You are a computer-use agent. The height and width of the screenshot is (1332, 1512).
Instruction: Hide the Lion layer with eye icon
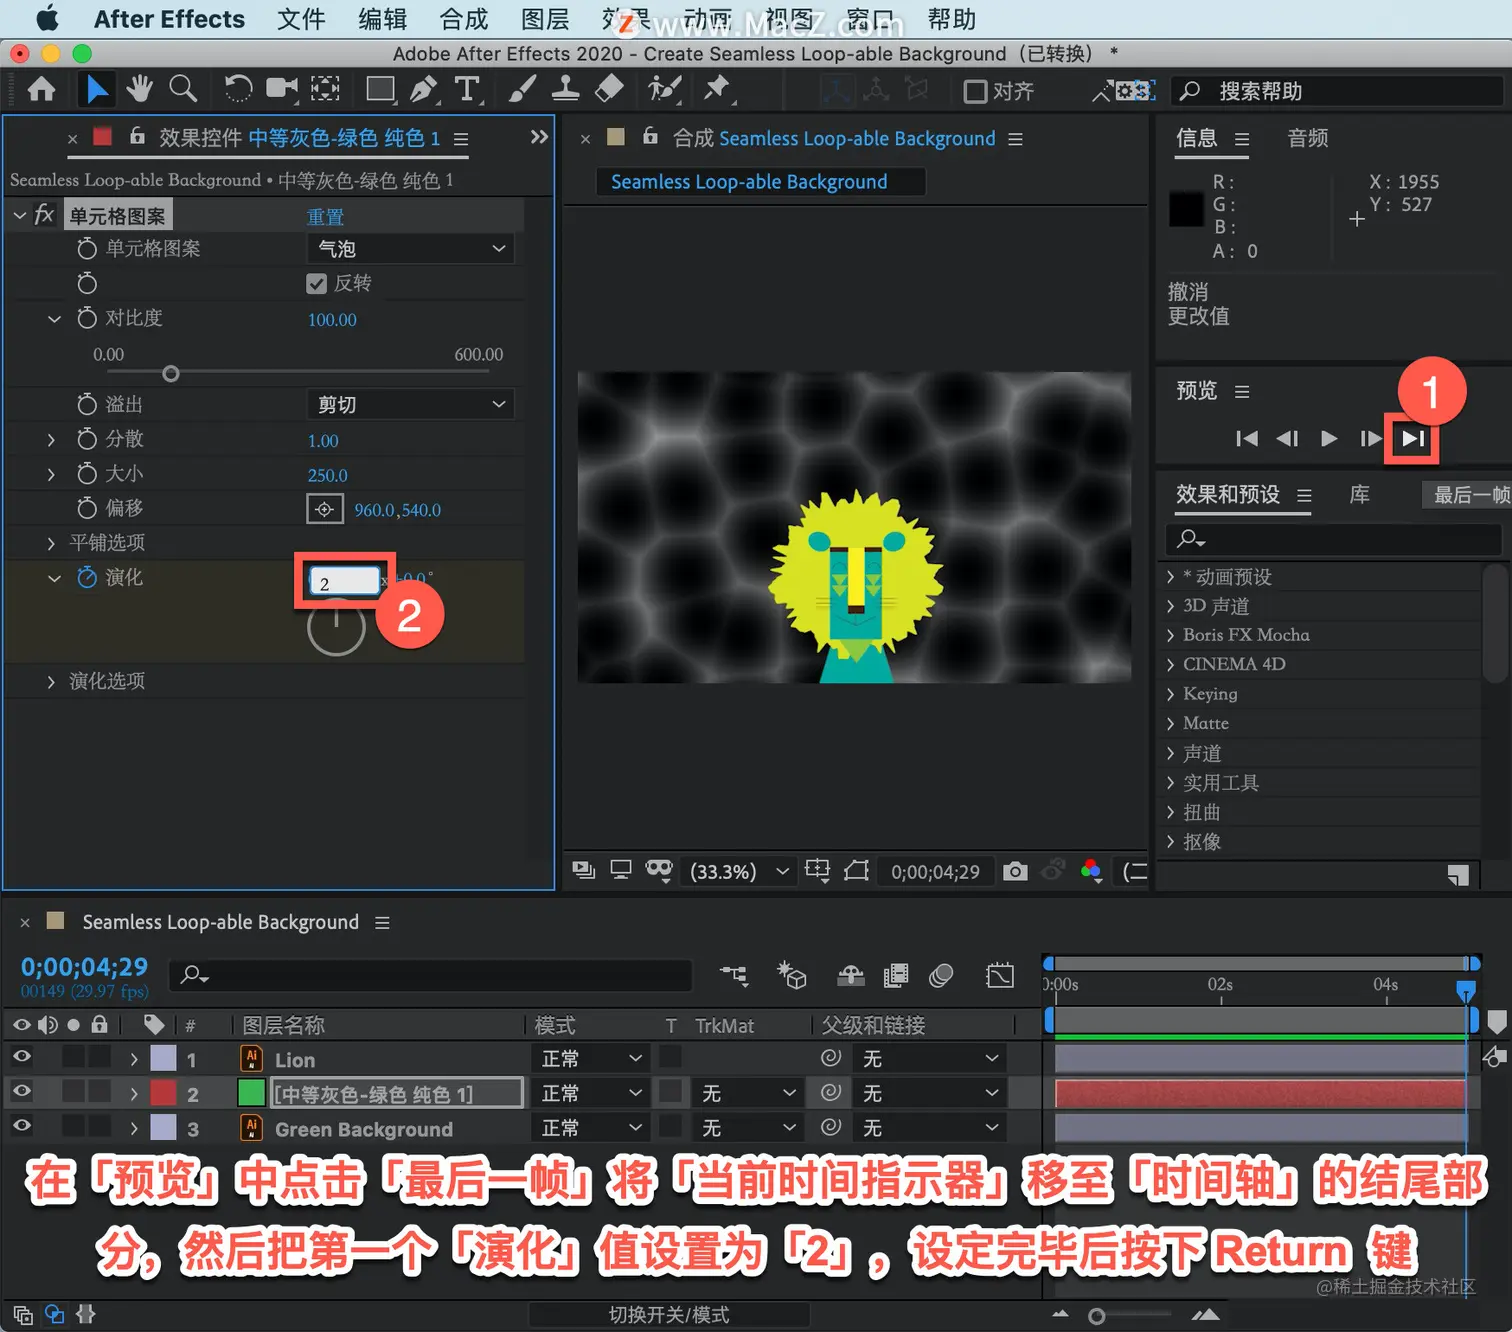click(x=22, y=1057)
